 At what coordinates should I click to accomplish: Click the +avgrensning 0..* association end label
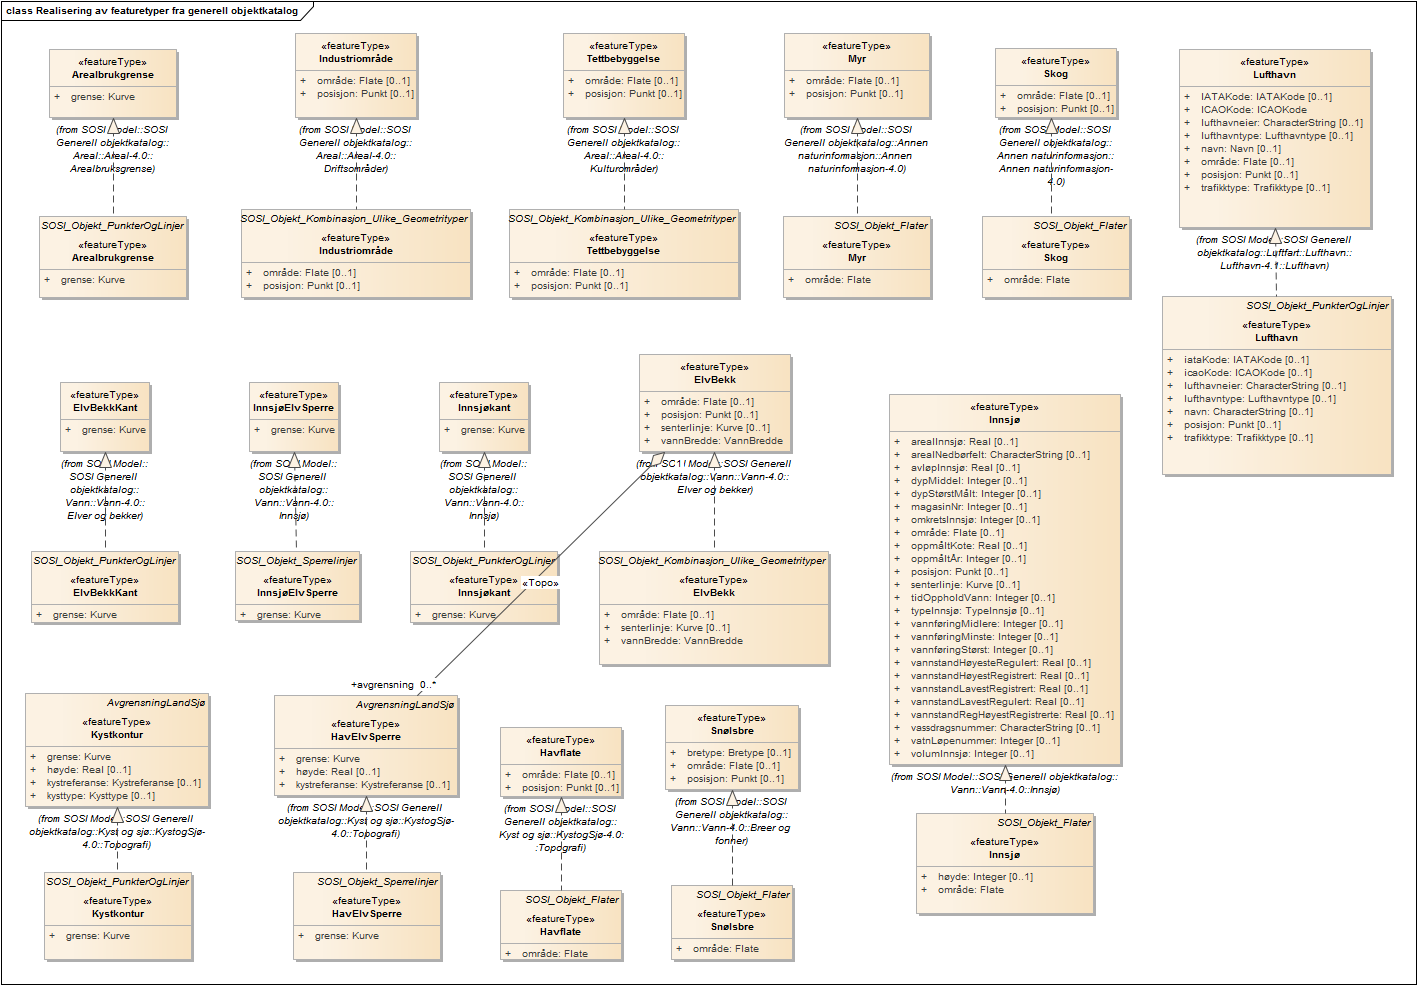[x=393, y=685]
